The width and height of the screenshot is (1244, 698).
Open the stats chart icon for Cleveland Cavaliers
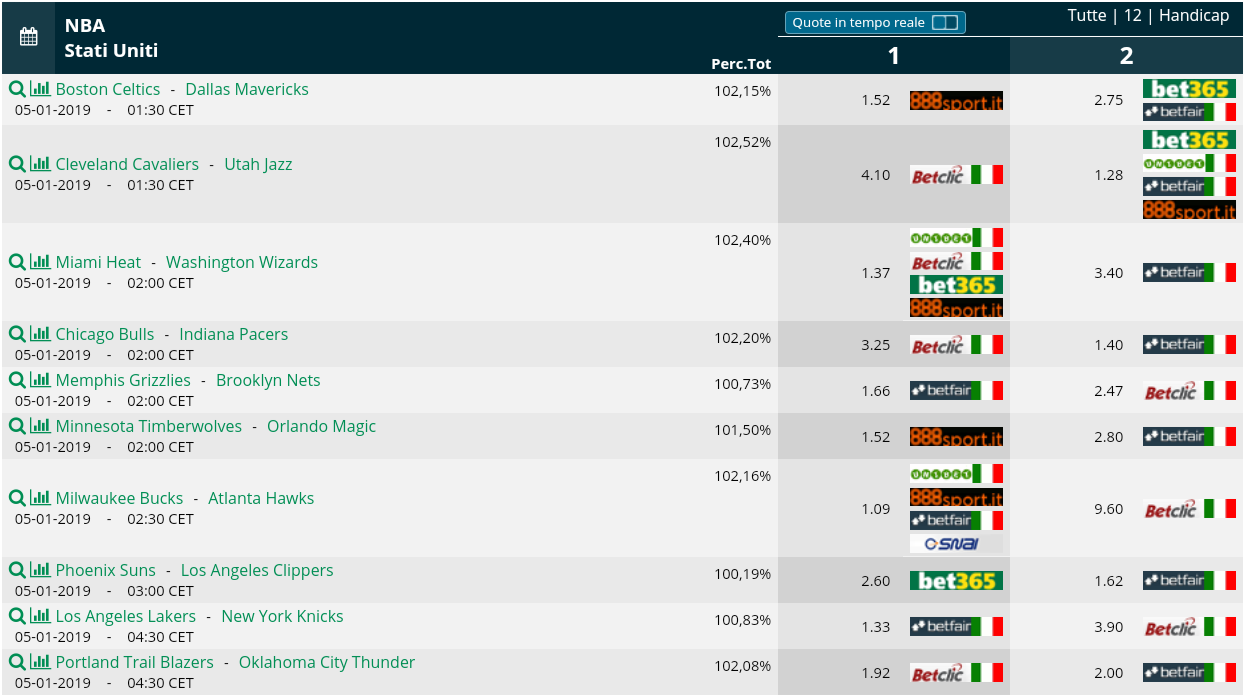[x=40, y=163]
